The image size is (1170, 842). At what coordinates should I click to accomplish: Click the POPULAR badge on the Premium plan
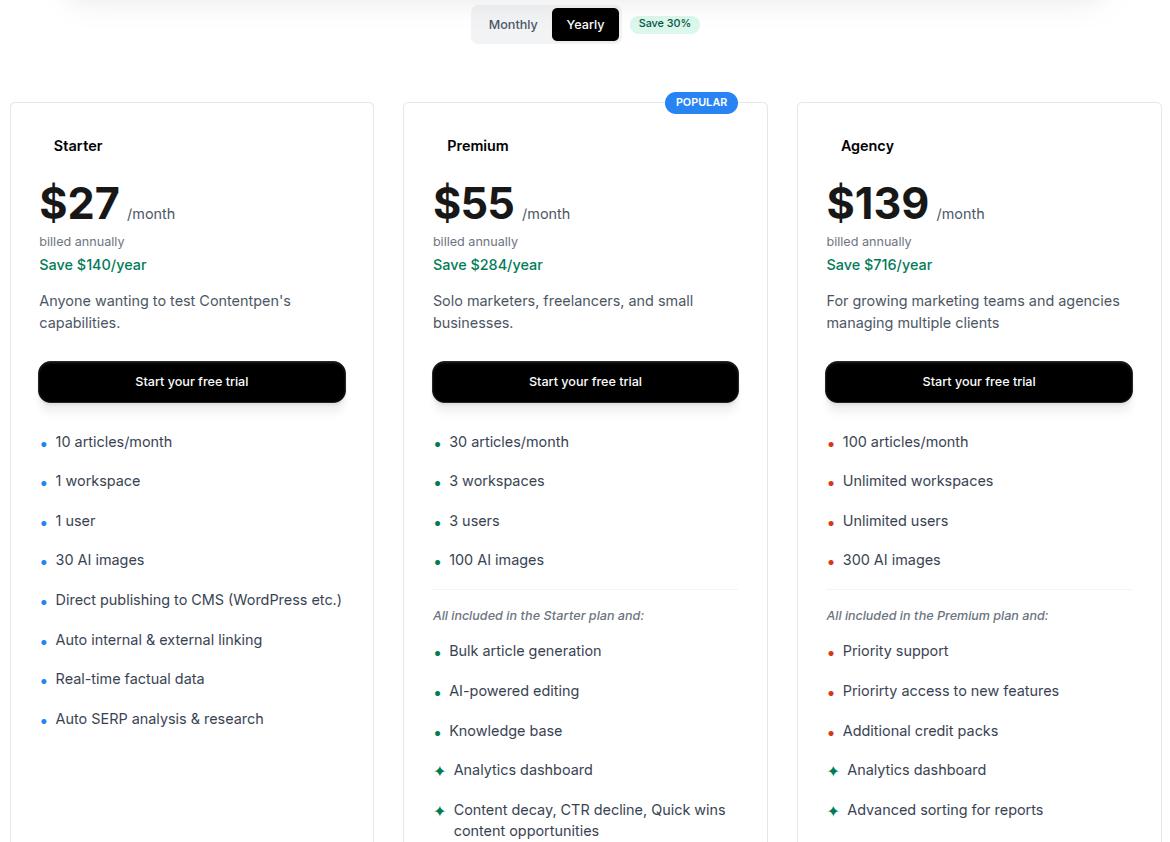pyautogui.click(x=701, y=102)
